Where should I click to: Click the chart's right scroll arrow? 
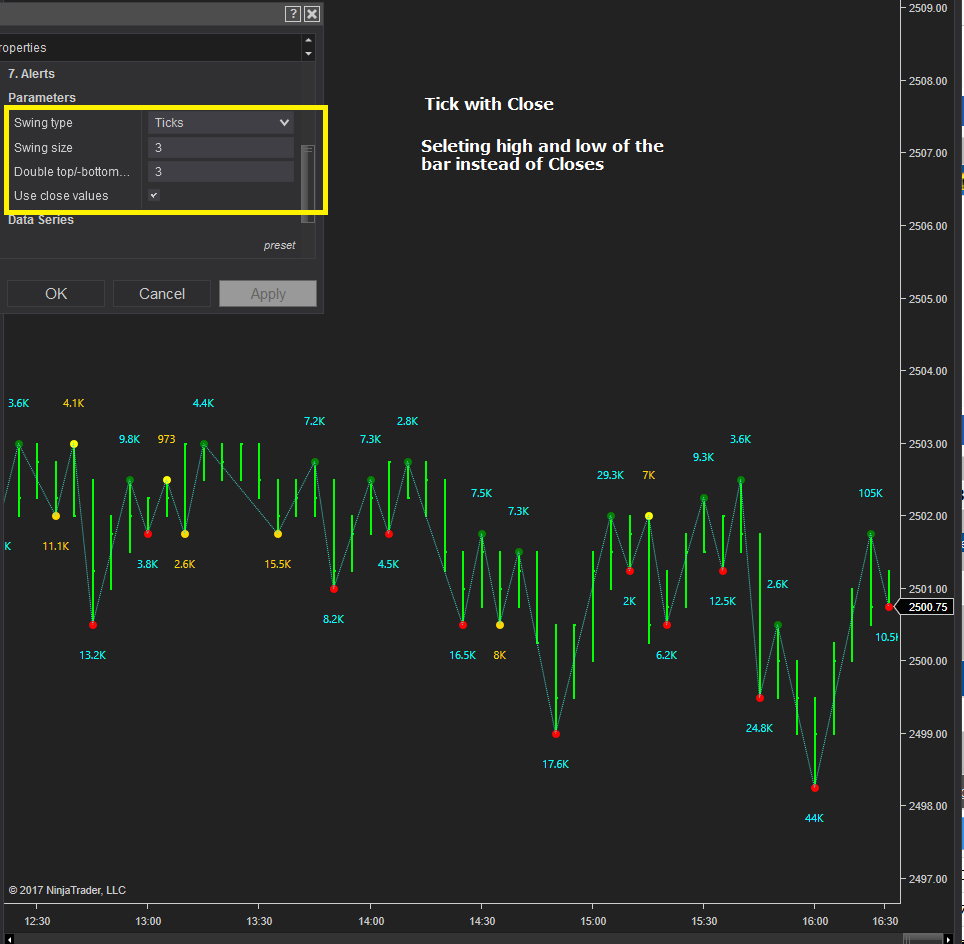coord(948,938)
